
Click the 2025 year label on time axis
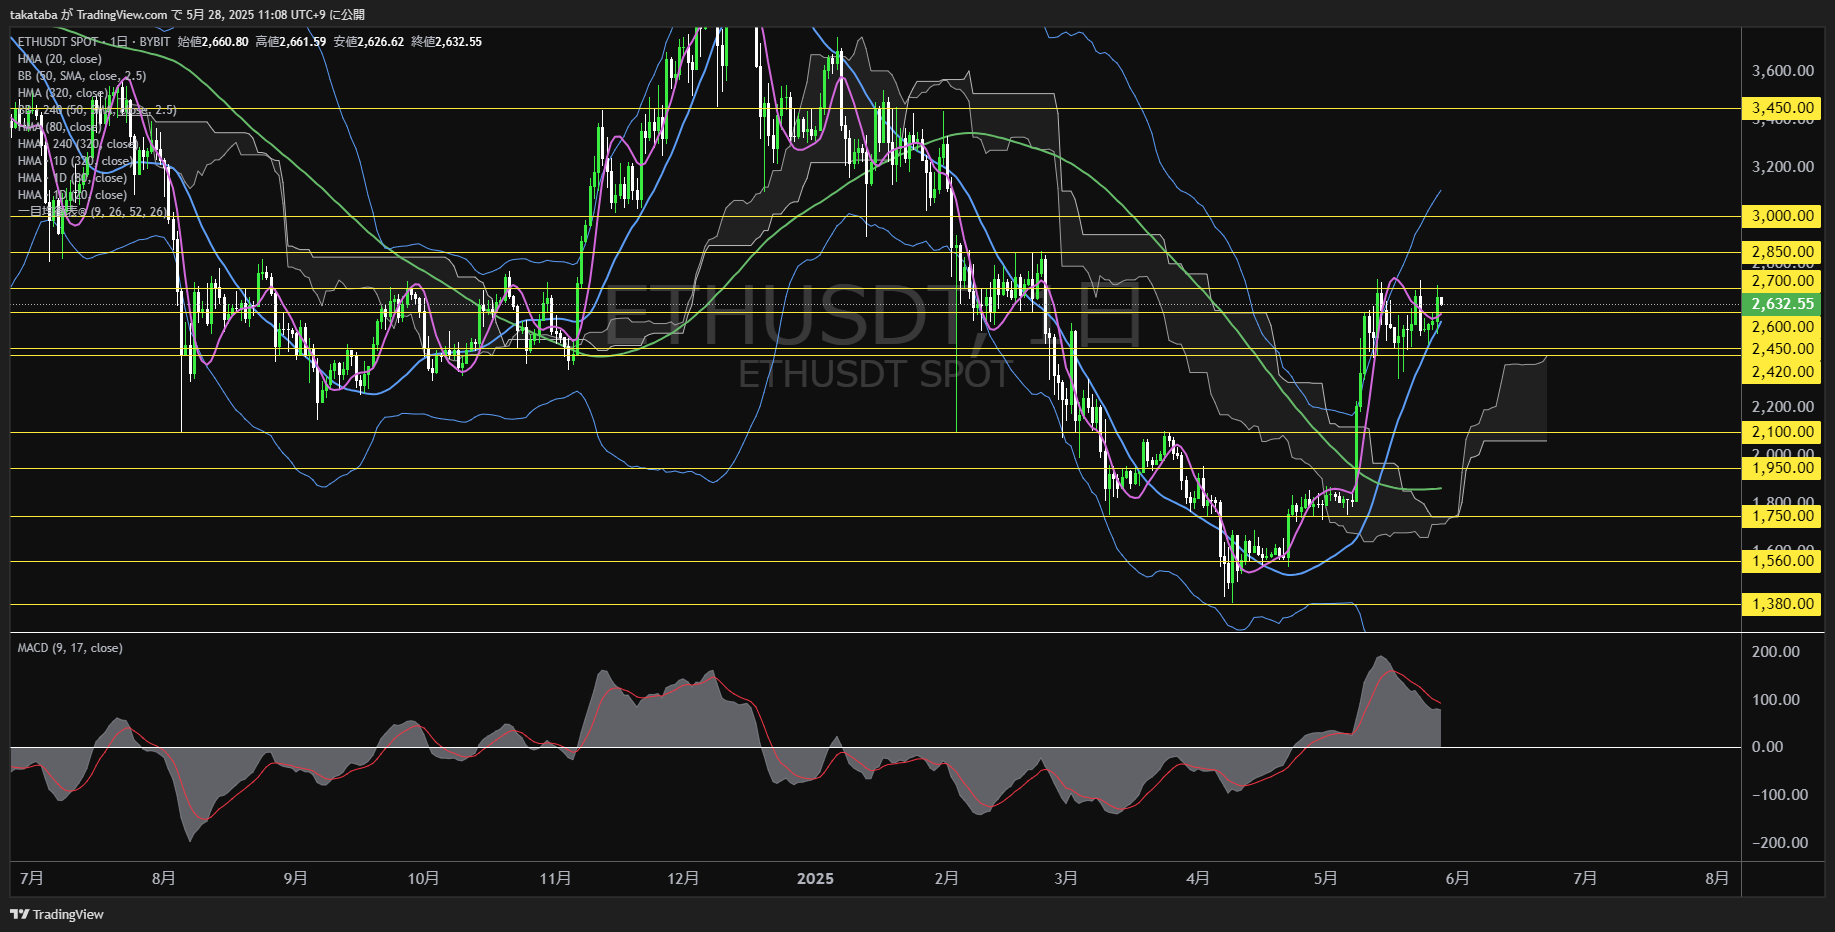click(x=815, y=878)
